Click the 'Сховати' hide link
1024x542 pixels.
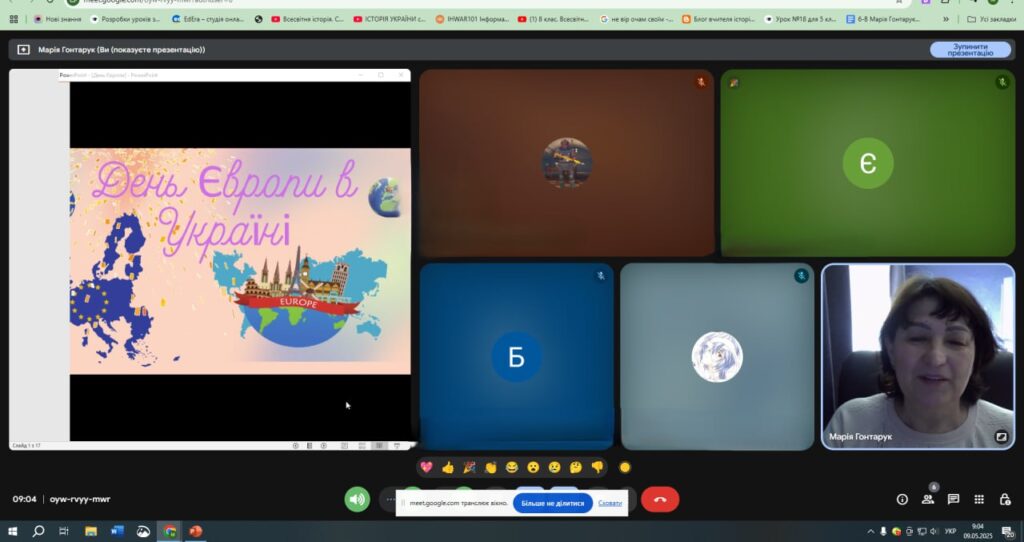pyautogui.click(x=610, y=503)
